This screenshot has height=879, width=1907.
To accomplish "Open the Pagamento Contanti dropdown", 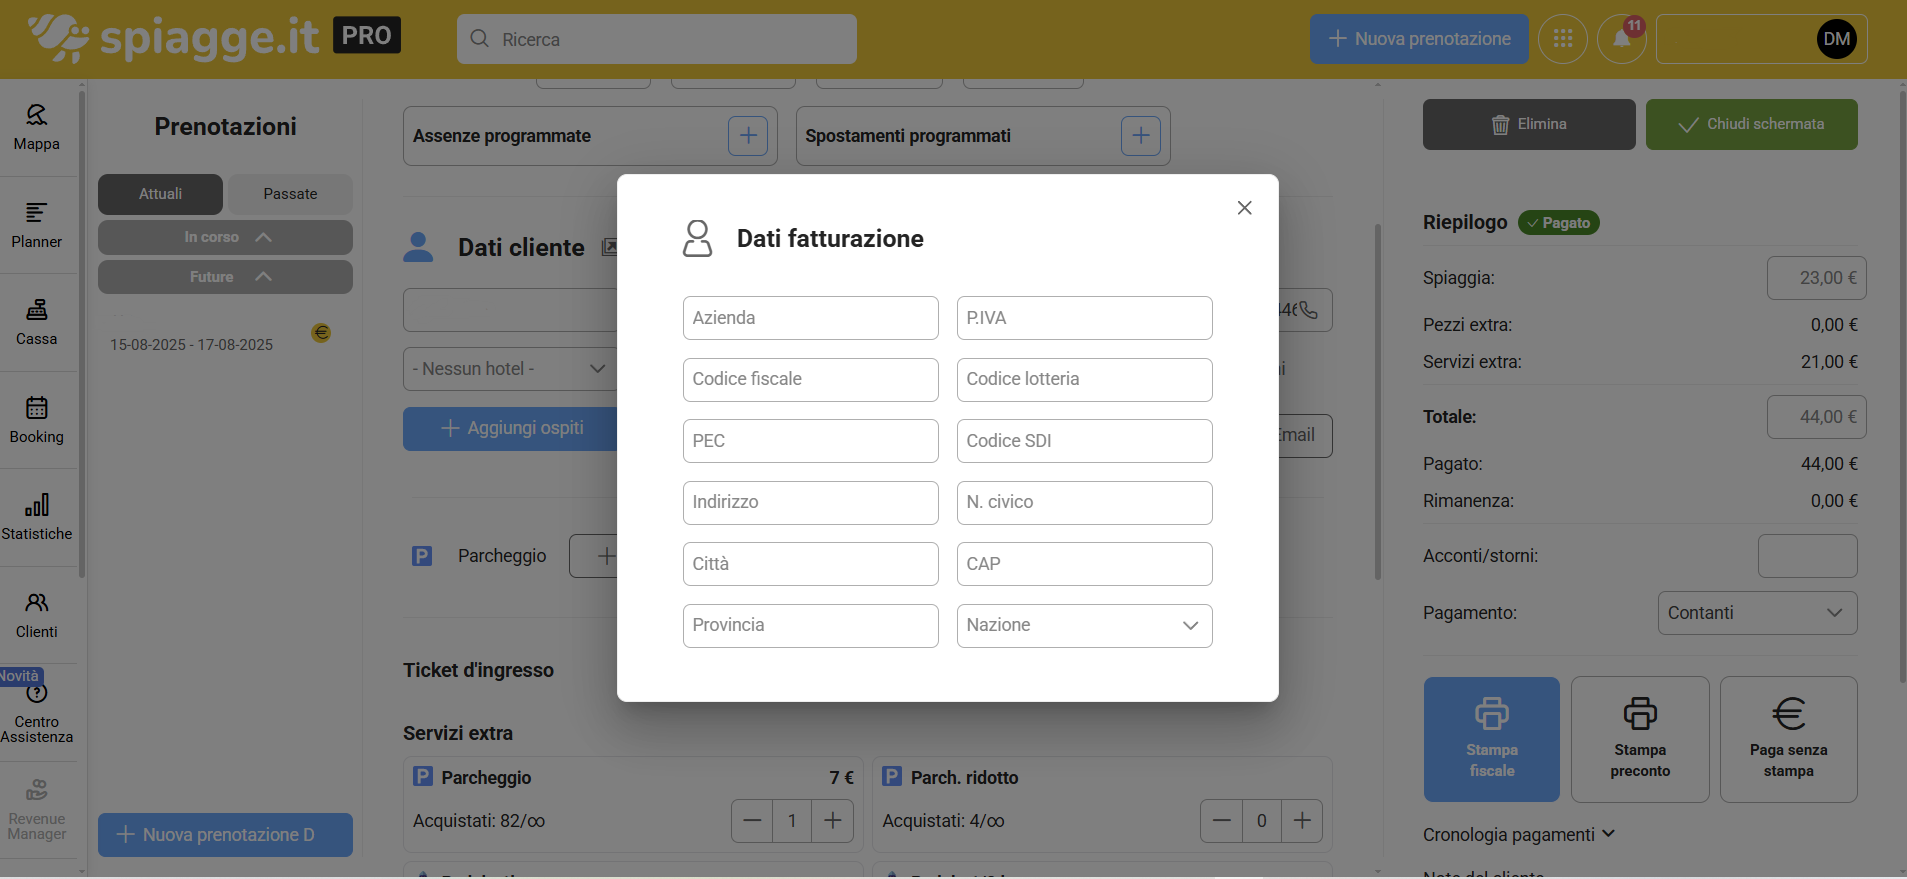I will pyautogui.click(x=1757, y=613).
